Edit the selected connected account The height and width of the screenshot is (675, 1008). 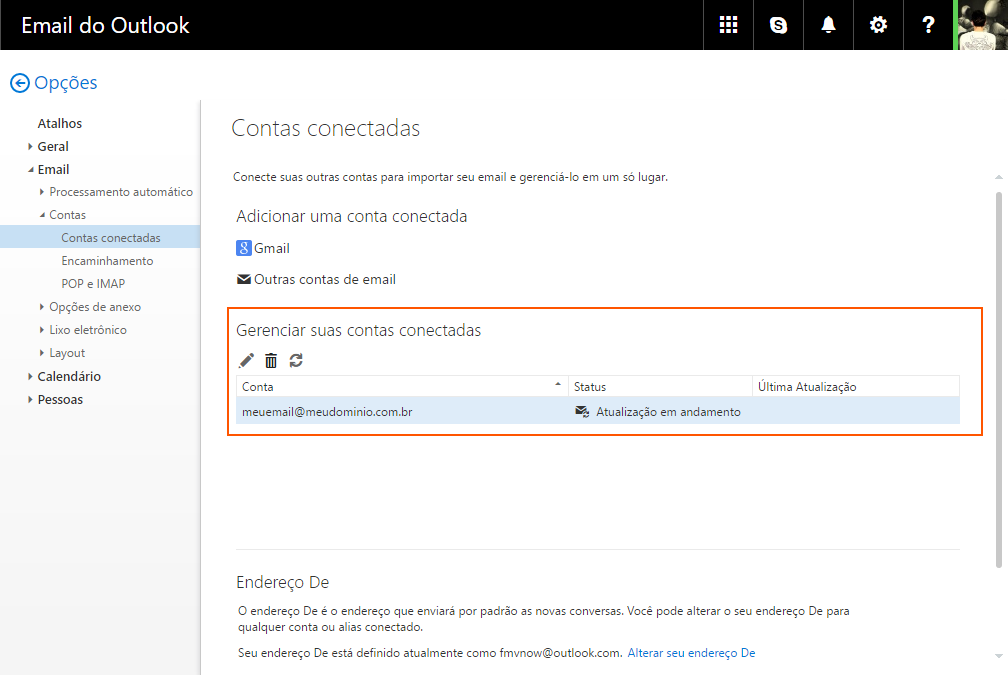(246, 361)
